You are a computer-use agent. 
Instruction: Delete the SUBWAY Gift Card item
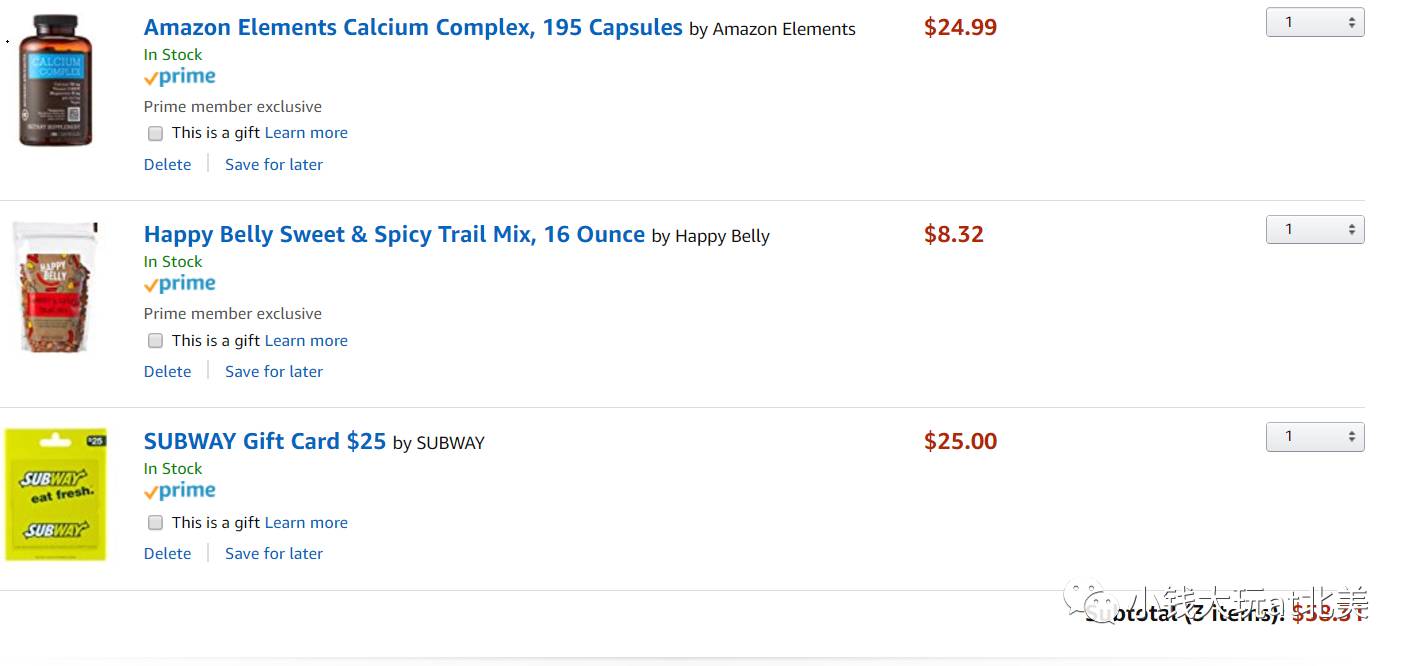coord(167,554)
